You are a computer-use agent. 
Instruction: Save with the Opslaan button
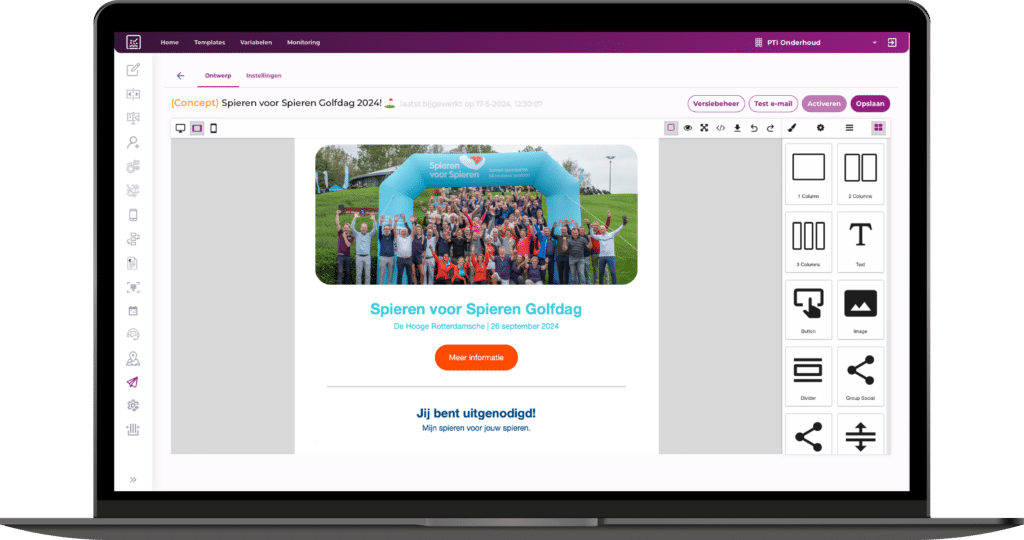(870, 104)
